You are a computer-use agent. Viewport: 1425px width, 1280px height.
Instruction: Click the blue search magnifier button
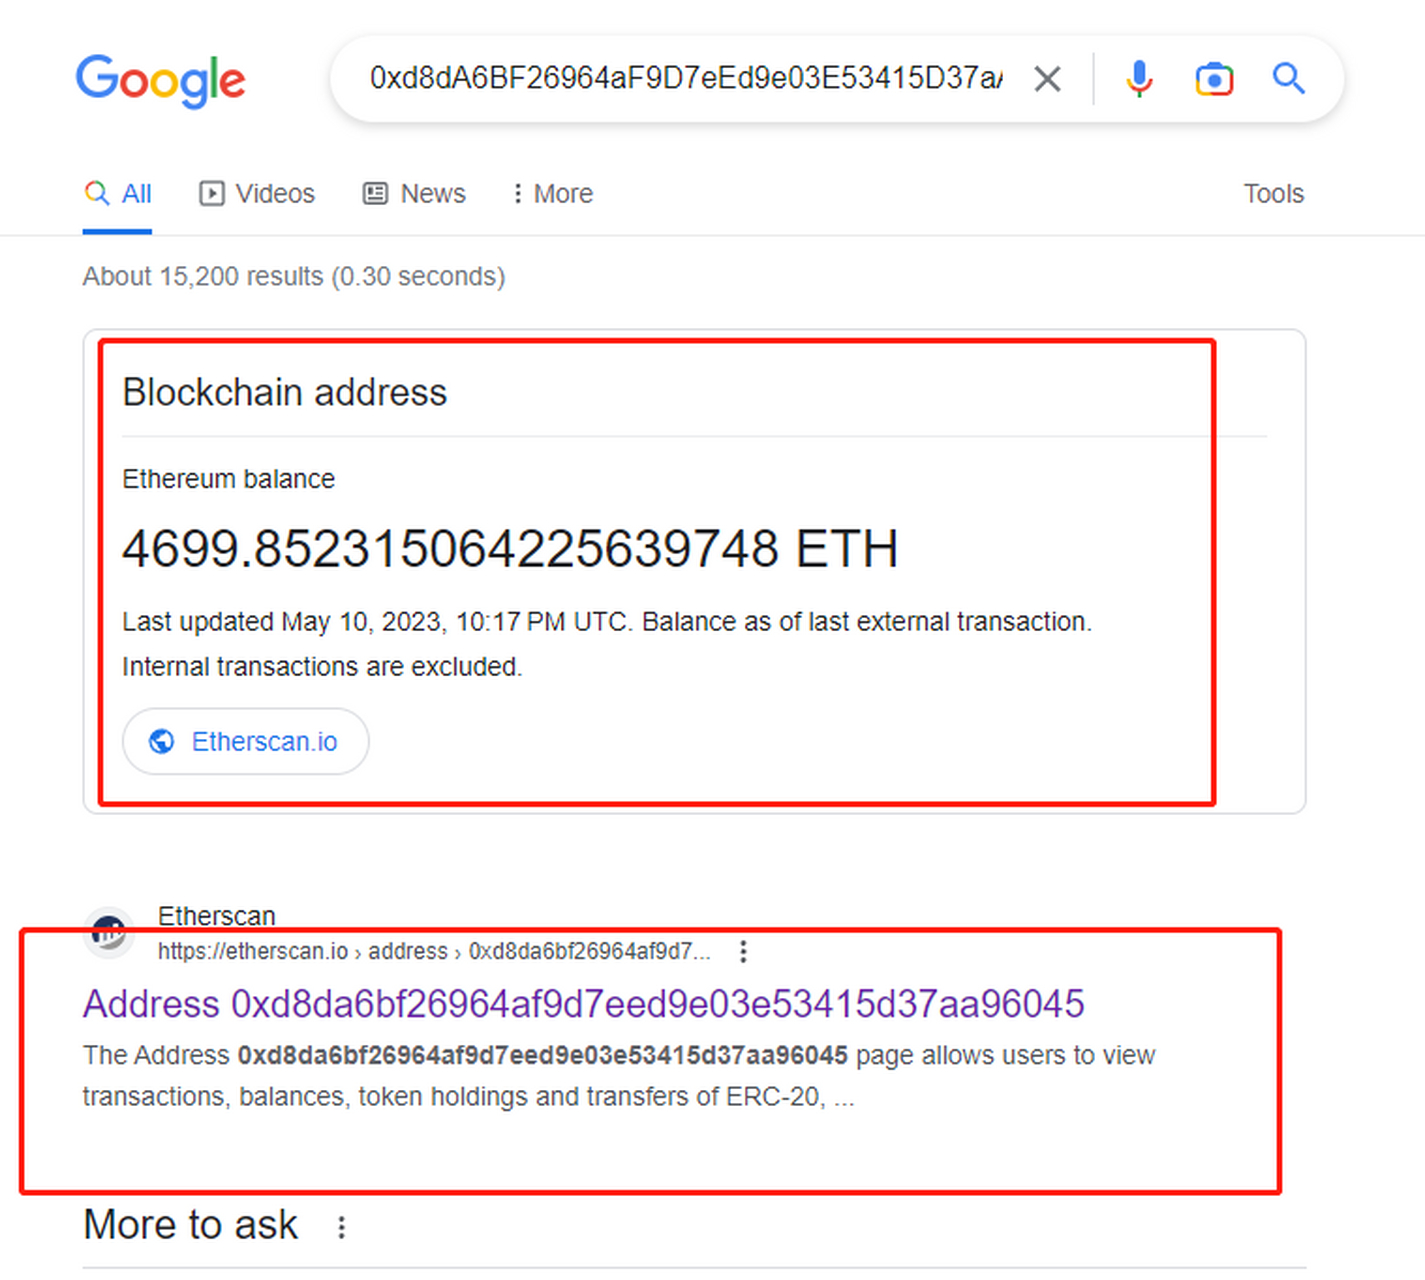tap(1288, 78)
